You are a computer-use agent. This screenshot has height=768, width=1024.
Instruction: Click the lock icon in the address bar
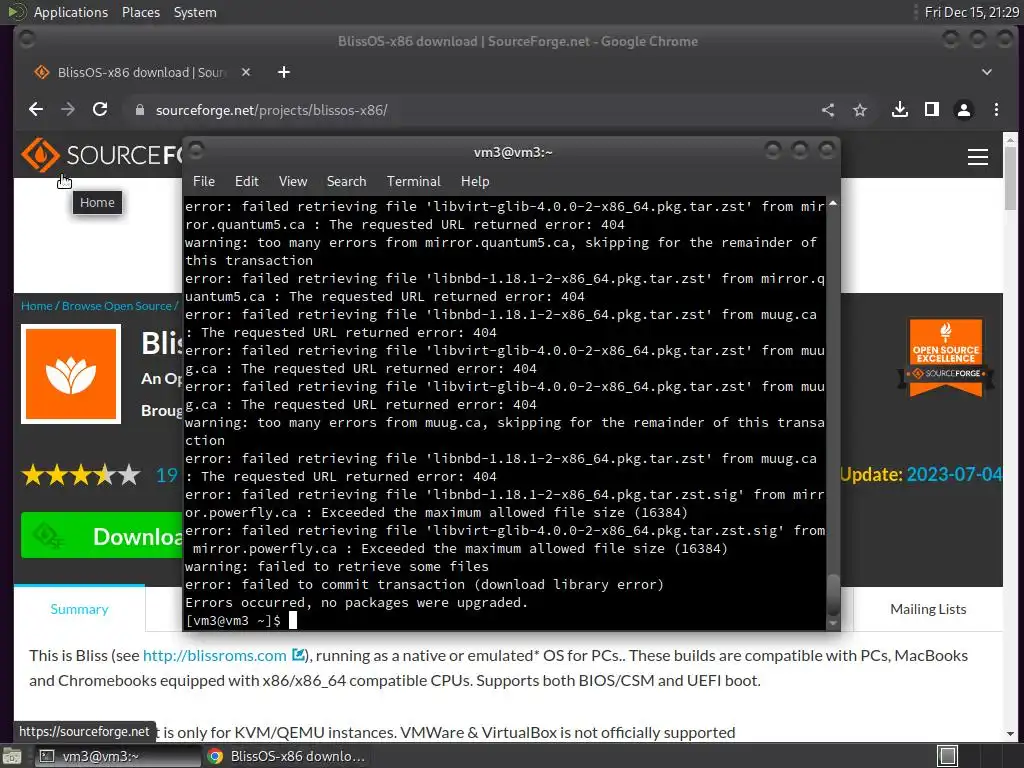tap(139, 110)
